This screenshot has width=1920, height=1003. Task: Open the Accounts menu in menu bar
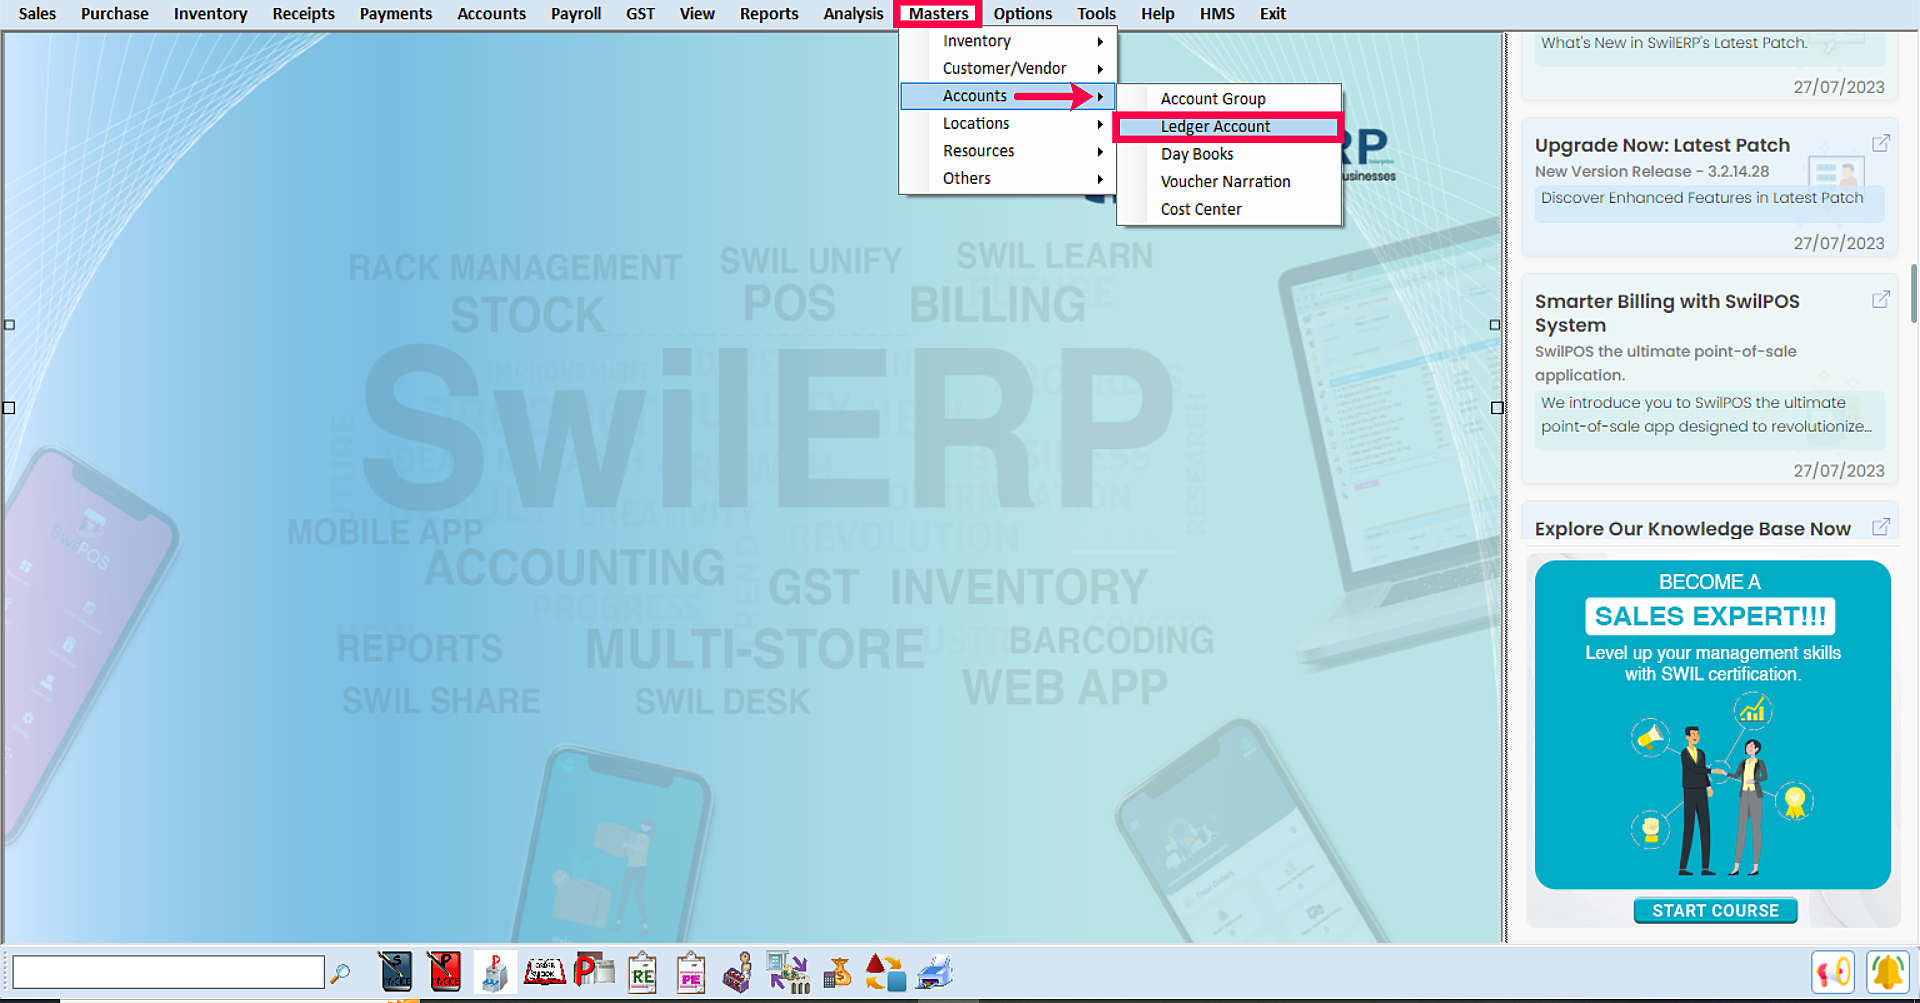[491, 14]
